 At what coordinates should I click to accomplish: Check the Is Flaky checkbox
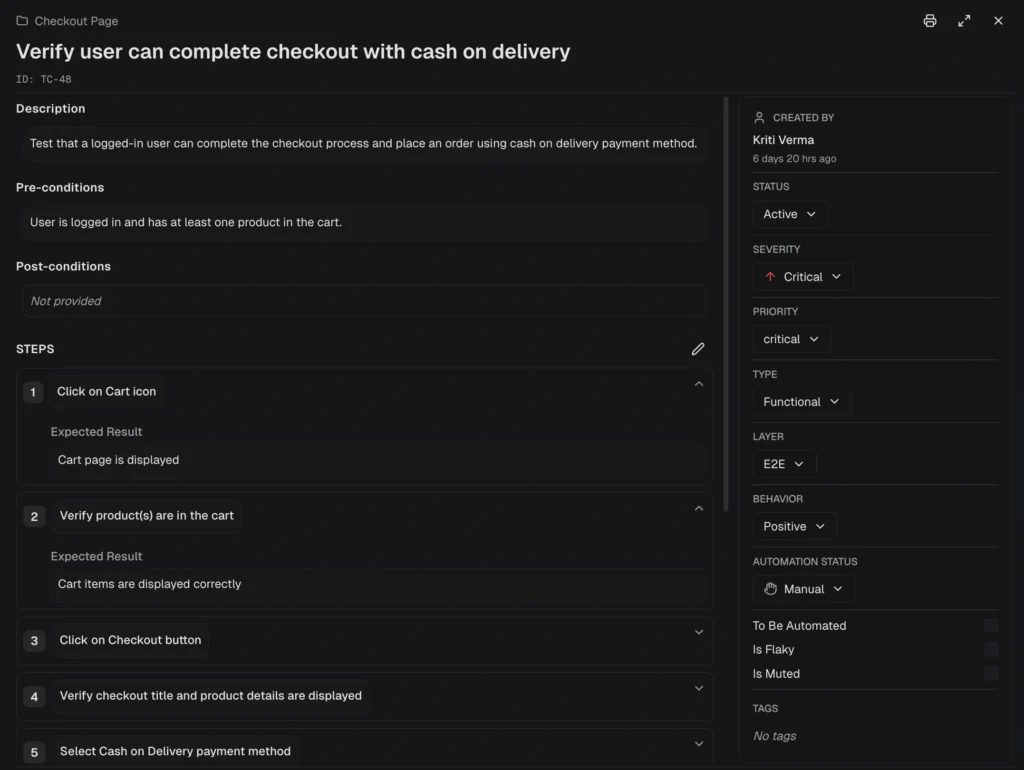(991, 650)
